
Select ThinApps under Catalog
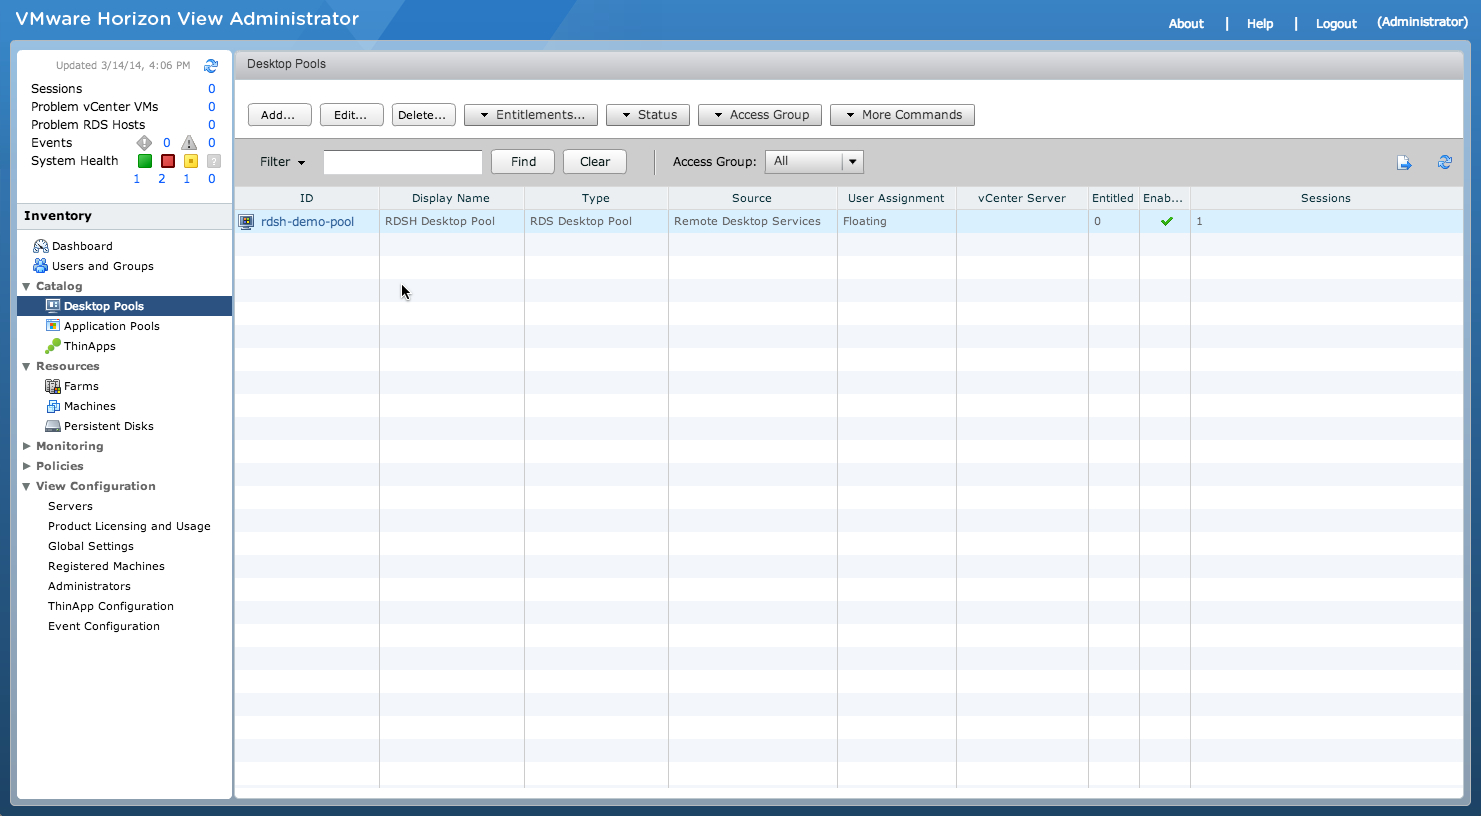(88, 345)
